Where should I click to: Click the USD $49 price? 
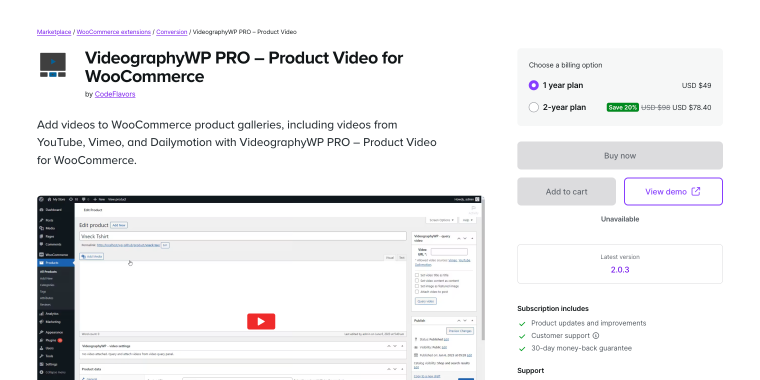tap(697, 85)
